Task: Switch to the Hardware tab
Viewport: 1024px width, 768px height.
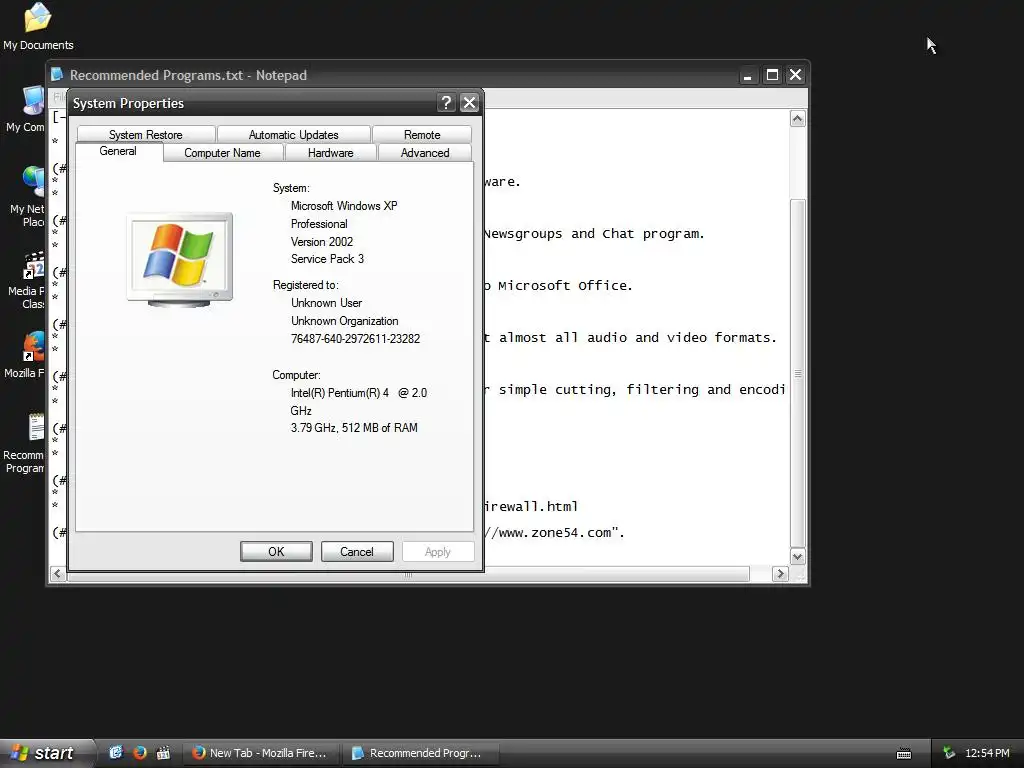Action: (x=330, y=153)
